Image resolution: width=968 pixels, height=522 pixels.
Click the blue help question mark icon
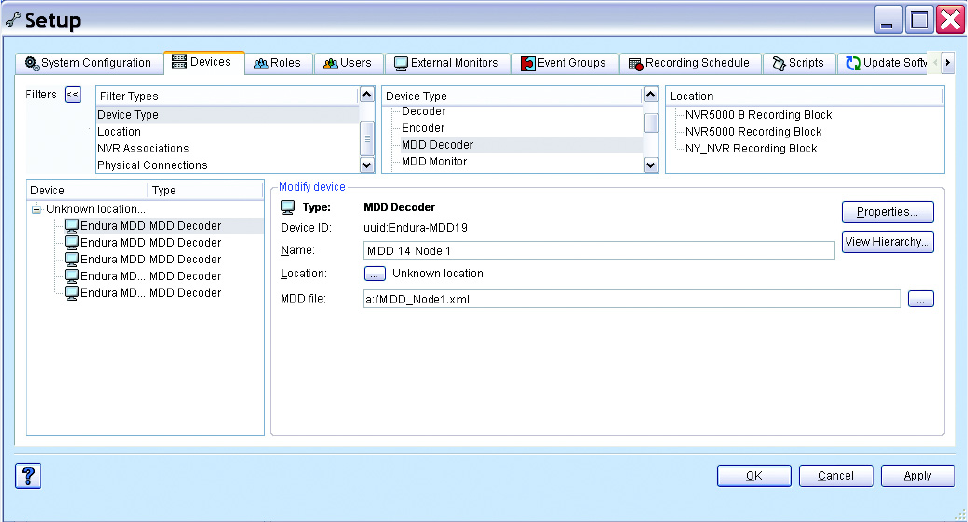28,476
